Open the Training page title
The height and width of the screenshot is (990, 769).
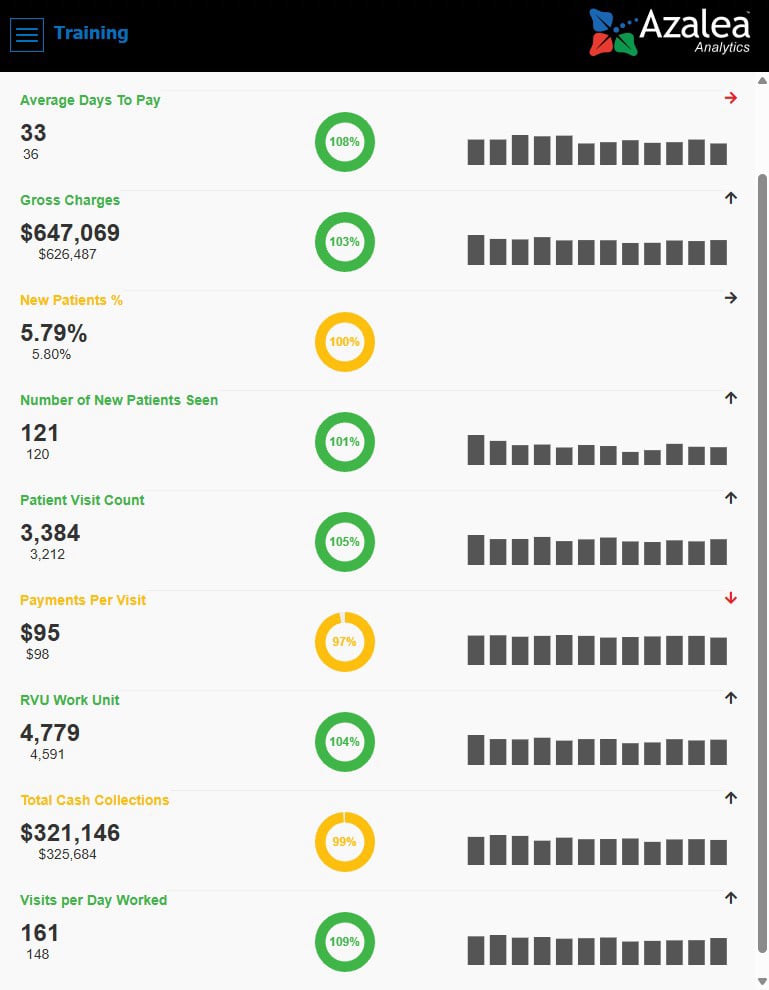(91, 33)
